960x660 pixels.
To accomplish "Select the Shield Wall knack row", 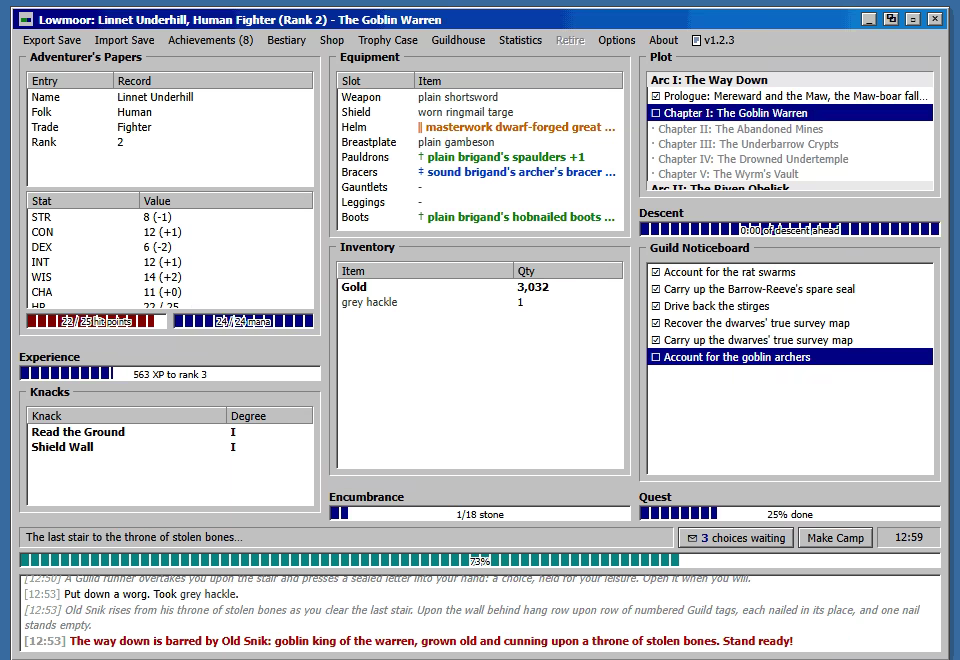I will (170, 447).
